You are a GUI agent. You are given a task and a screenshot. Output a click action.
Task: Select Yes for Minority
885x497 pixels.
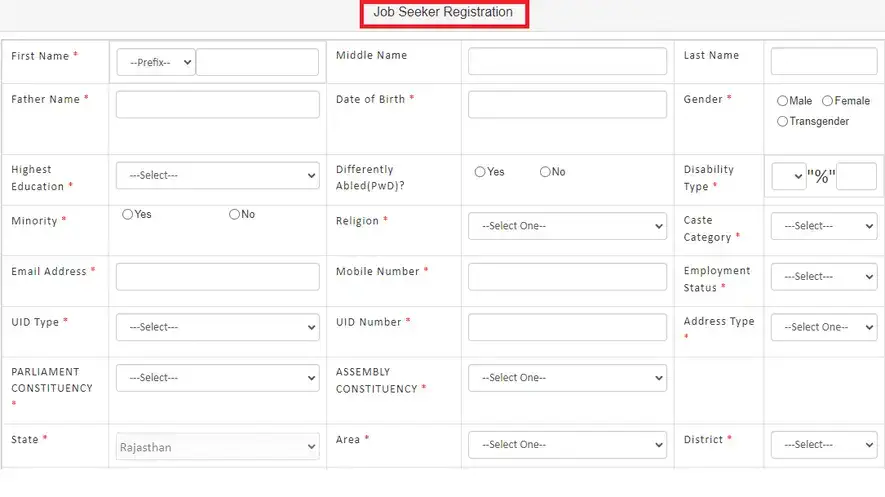point(128,214)
